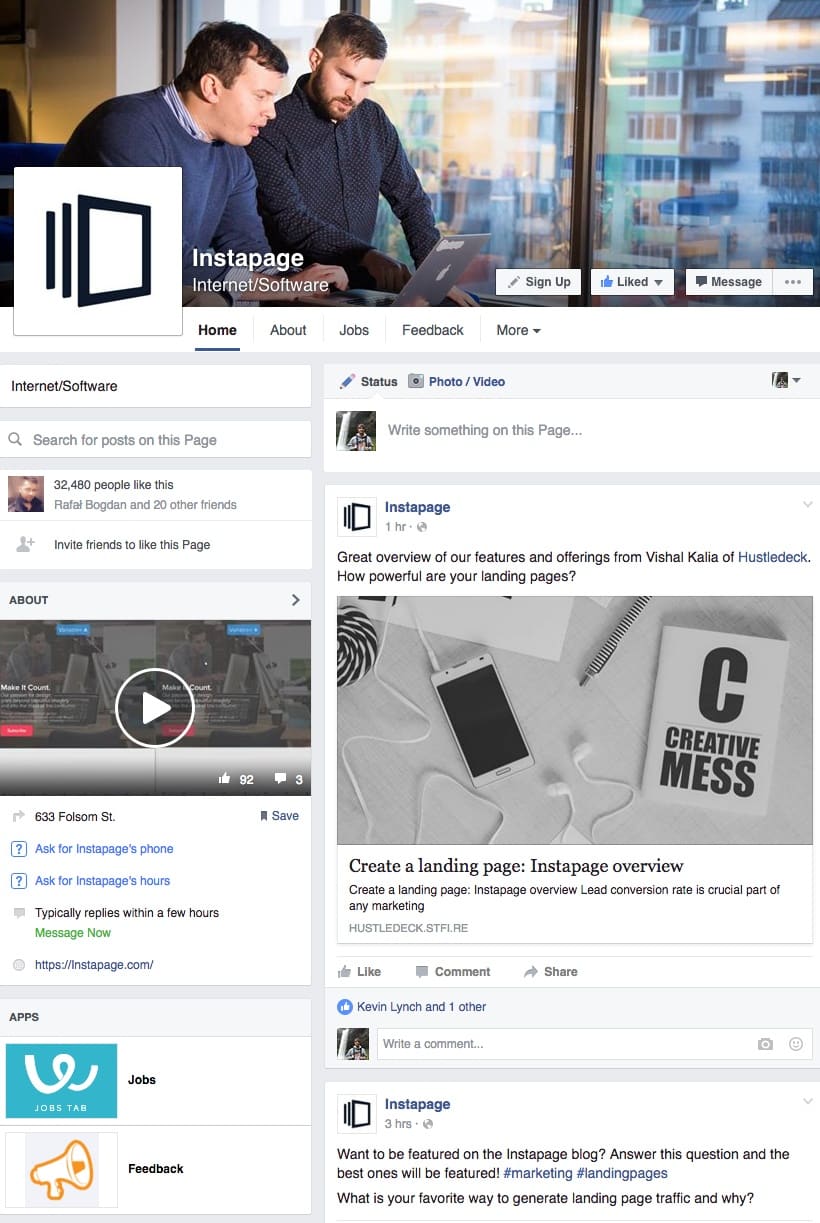820x1223 pixels.
Task: Click the Message Now link
Action: pos(73,933)
